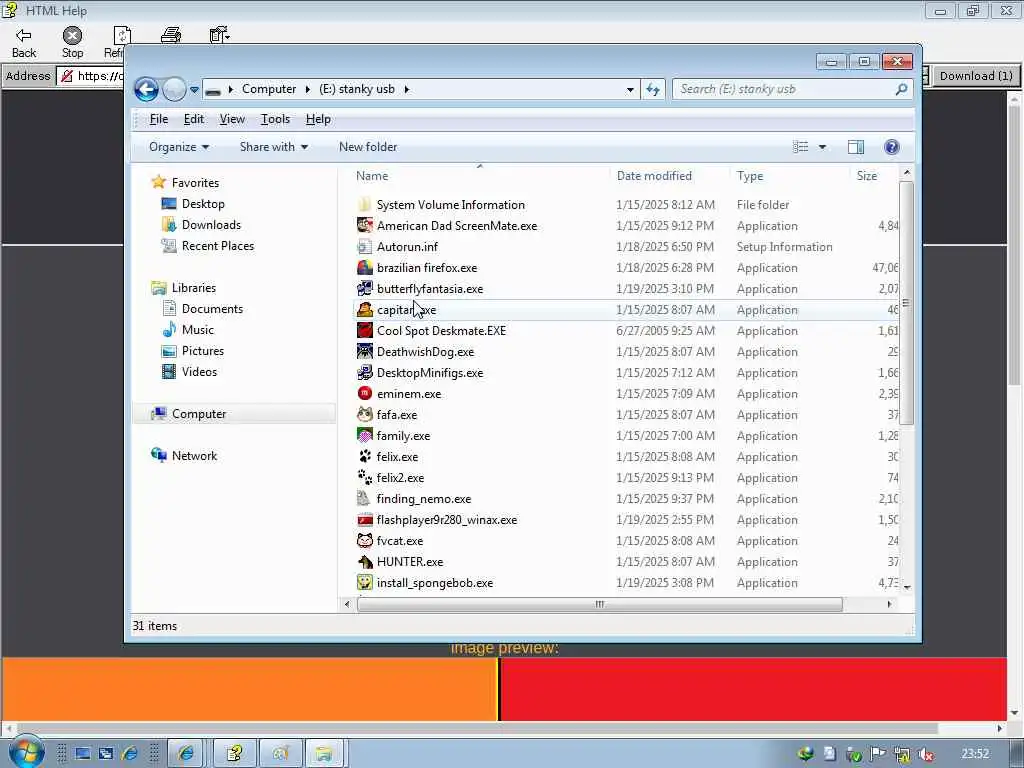1024x768 pixels.
Task: Toggle the preview pane icon
Action: tap(856, 147)
